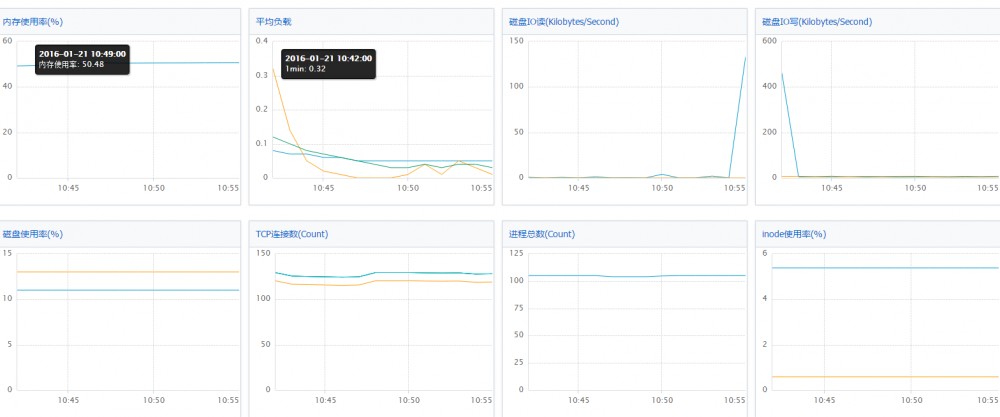
Task: Click the 10:45 axis label under TCP连接数 chart
Action: 323,399
